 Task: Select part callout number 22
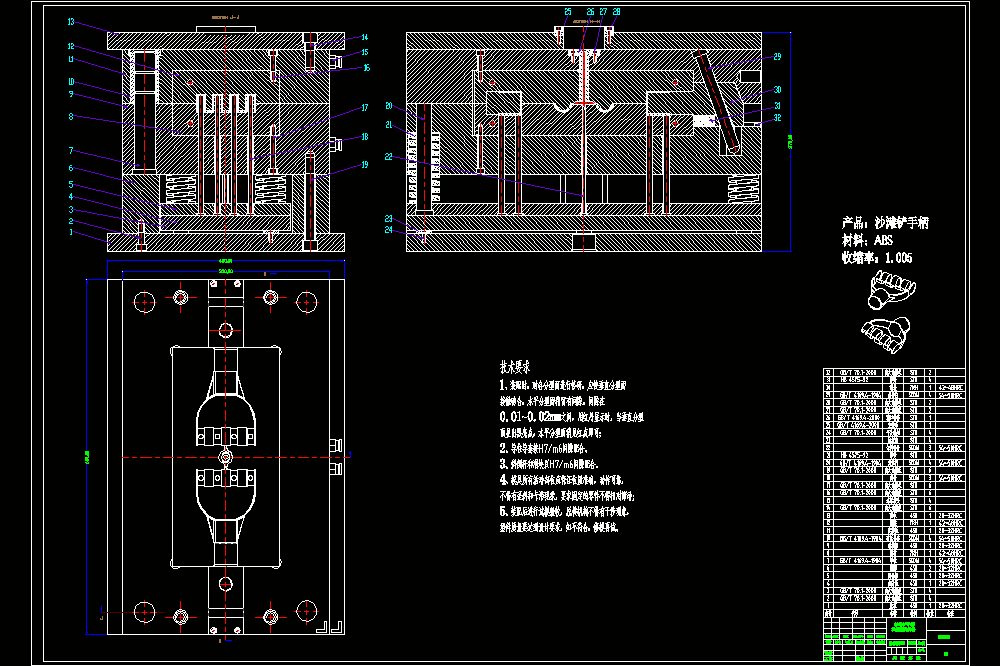click(x=389, y=157)
